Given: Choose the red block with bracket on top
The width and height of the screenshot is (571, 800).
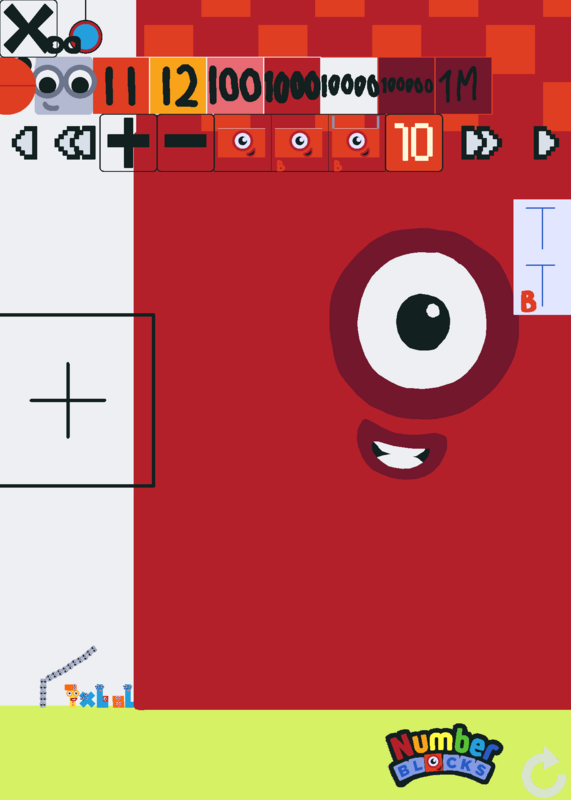Looking at the screenshot, I should pos(357,143).
